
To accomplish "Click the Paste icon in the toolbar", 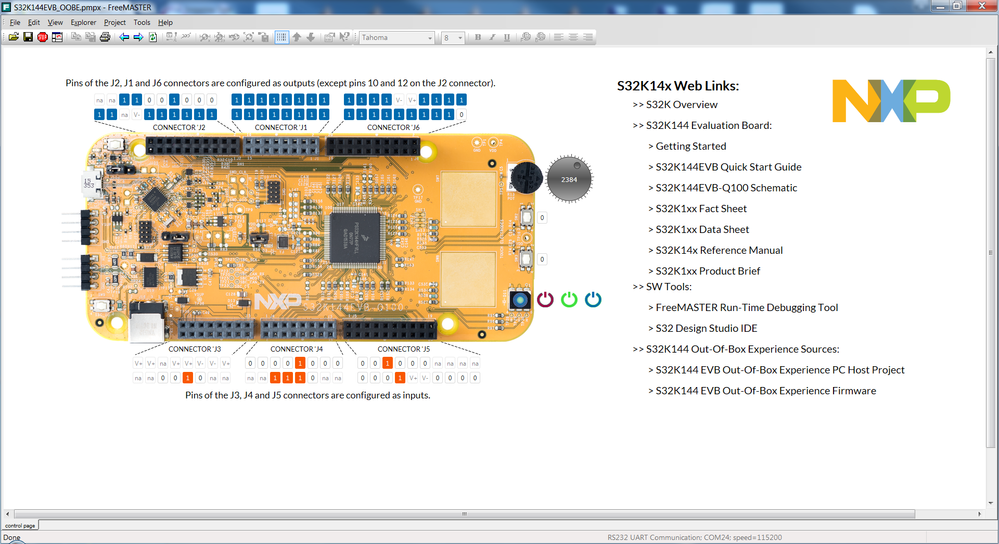I will click(90, 37).
